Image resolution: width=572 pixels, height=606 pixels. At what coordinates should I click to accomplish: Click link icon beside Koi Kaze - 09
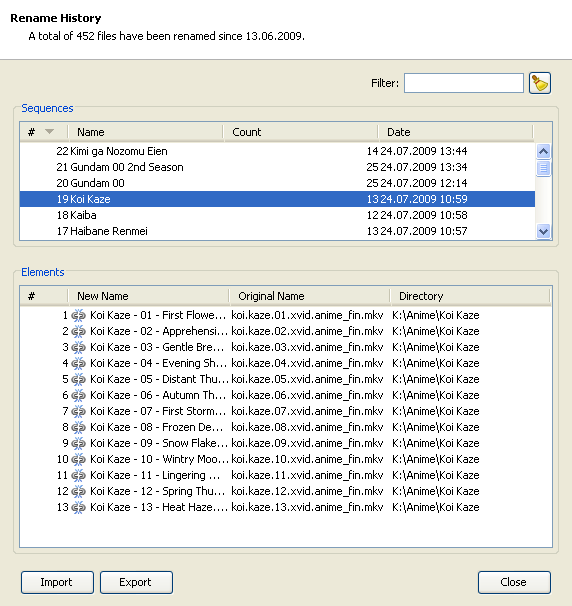coord(78,443)
